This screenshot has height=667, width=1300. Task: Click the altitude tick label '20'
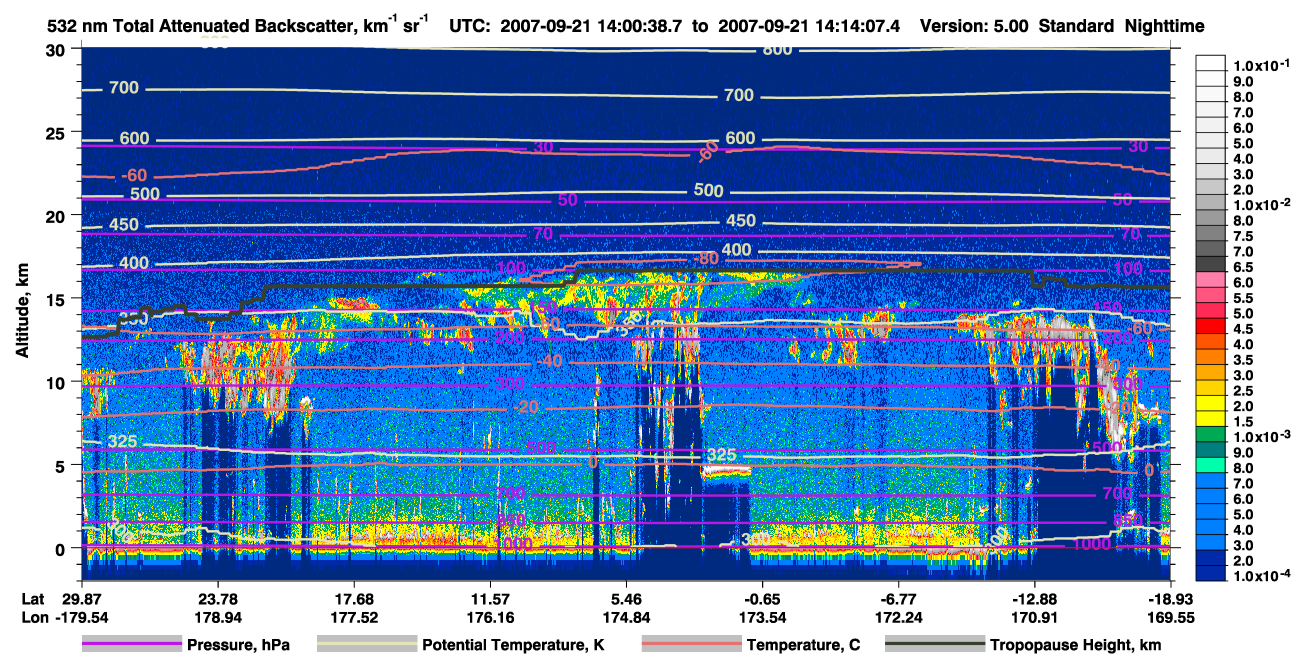pos(57,216)
